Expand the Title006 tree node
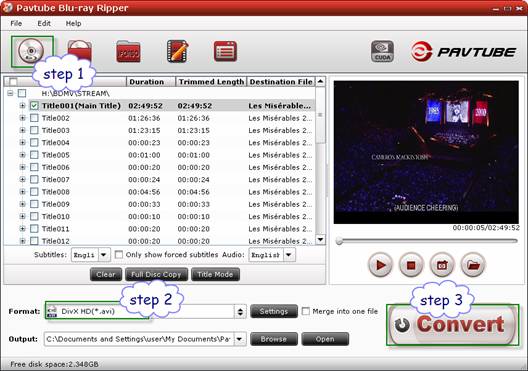The width and height of the screenshot is (528, 371). click(x=22, y=167)
